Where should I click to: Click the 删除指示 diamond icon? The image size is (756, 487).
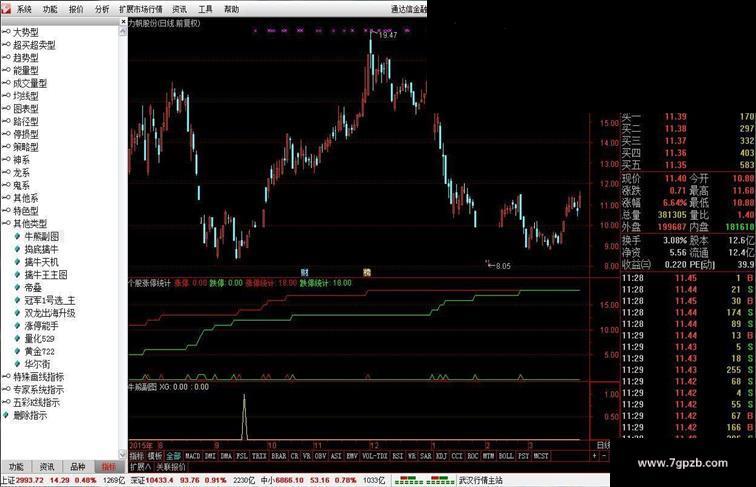(6, 415)
